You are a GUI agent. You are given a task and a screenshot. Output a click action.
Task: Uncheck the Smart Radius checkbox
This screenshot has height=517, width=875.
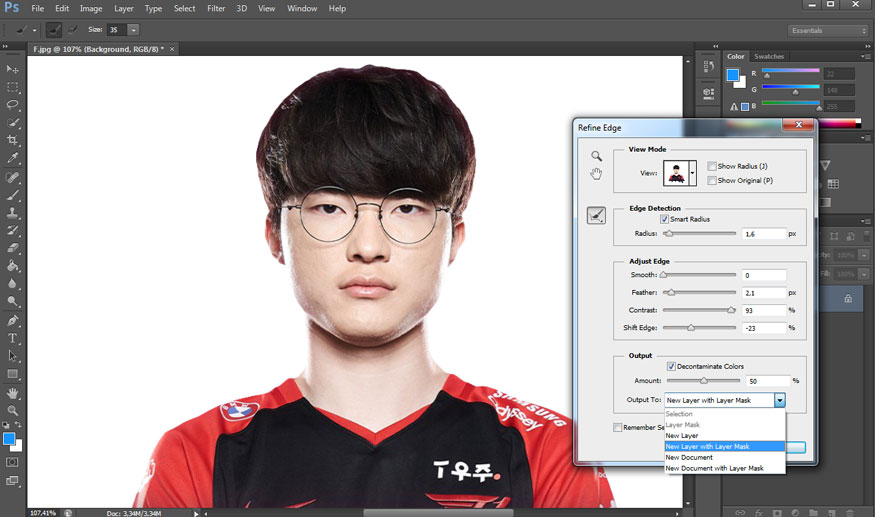click(x=664, y=219)
